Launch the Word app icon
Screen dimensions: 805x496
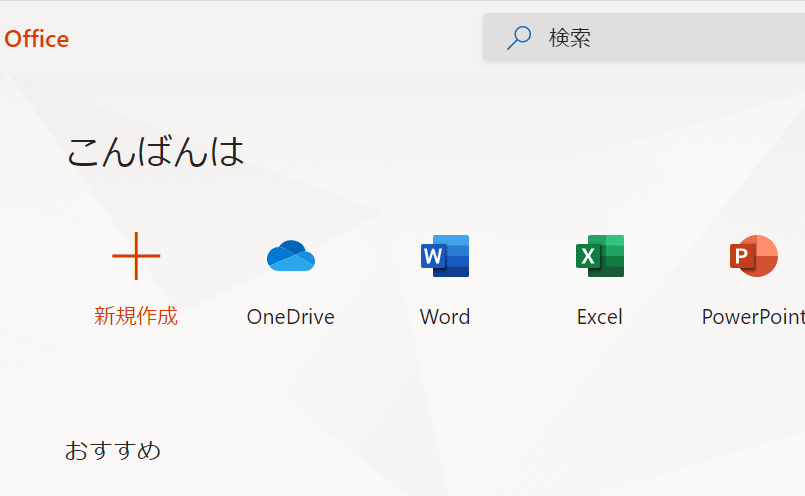445,256
